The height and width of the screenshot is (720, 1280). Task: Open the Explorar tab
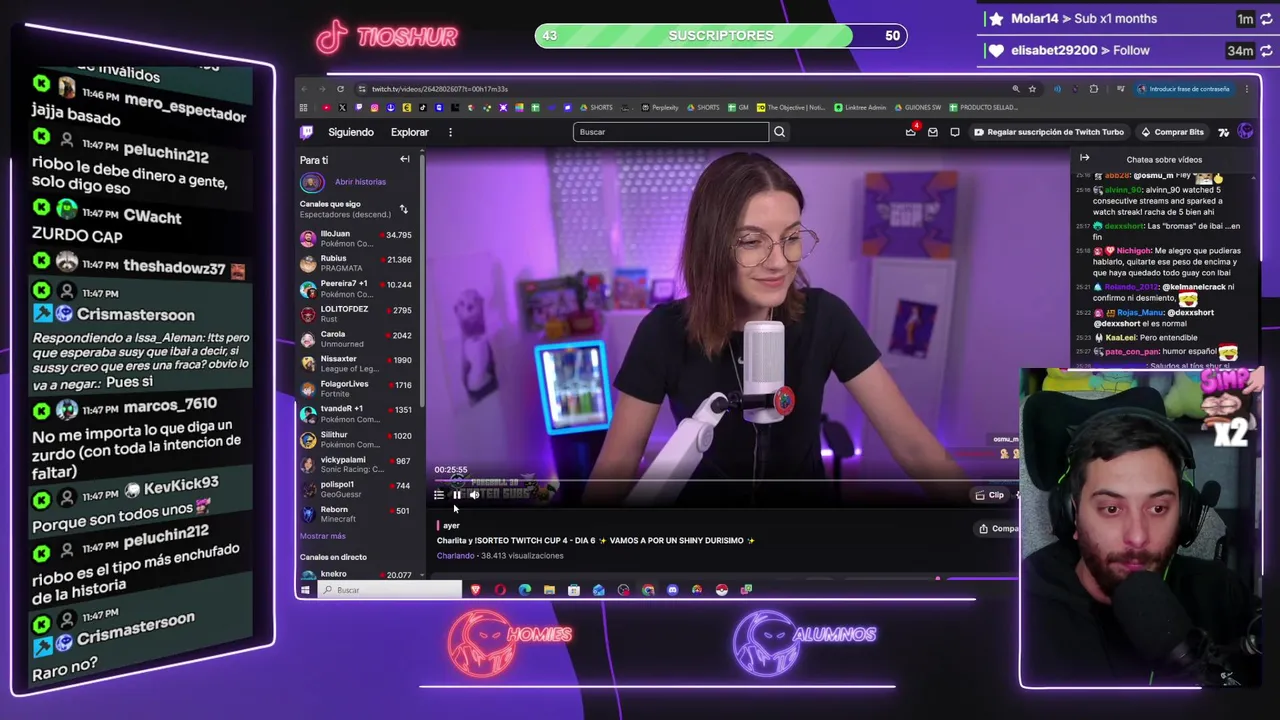pyautogui.click(x=409, y=132)
